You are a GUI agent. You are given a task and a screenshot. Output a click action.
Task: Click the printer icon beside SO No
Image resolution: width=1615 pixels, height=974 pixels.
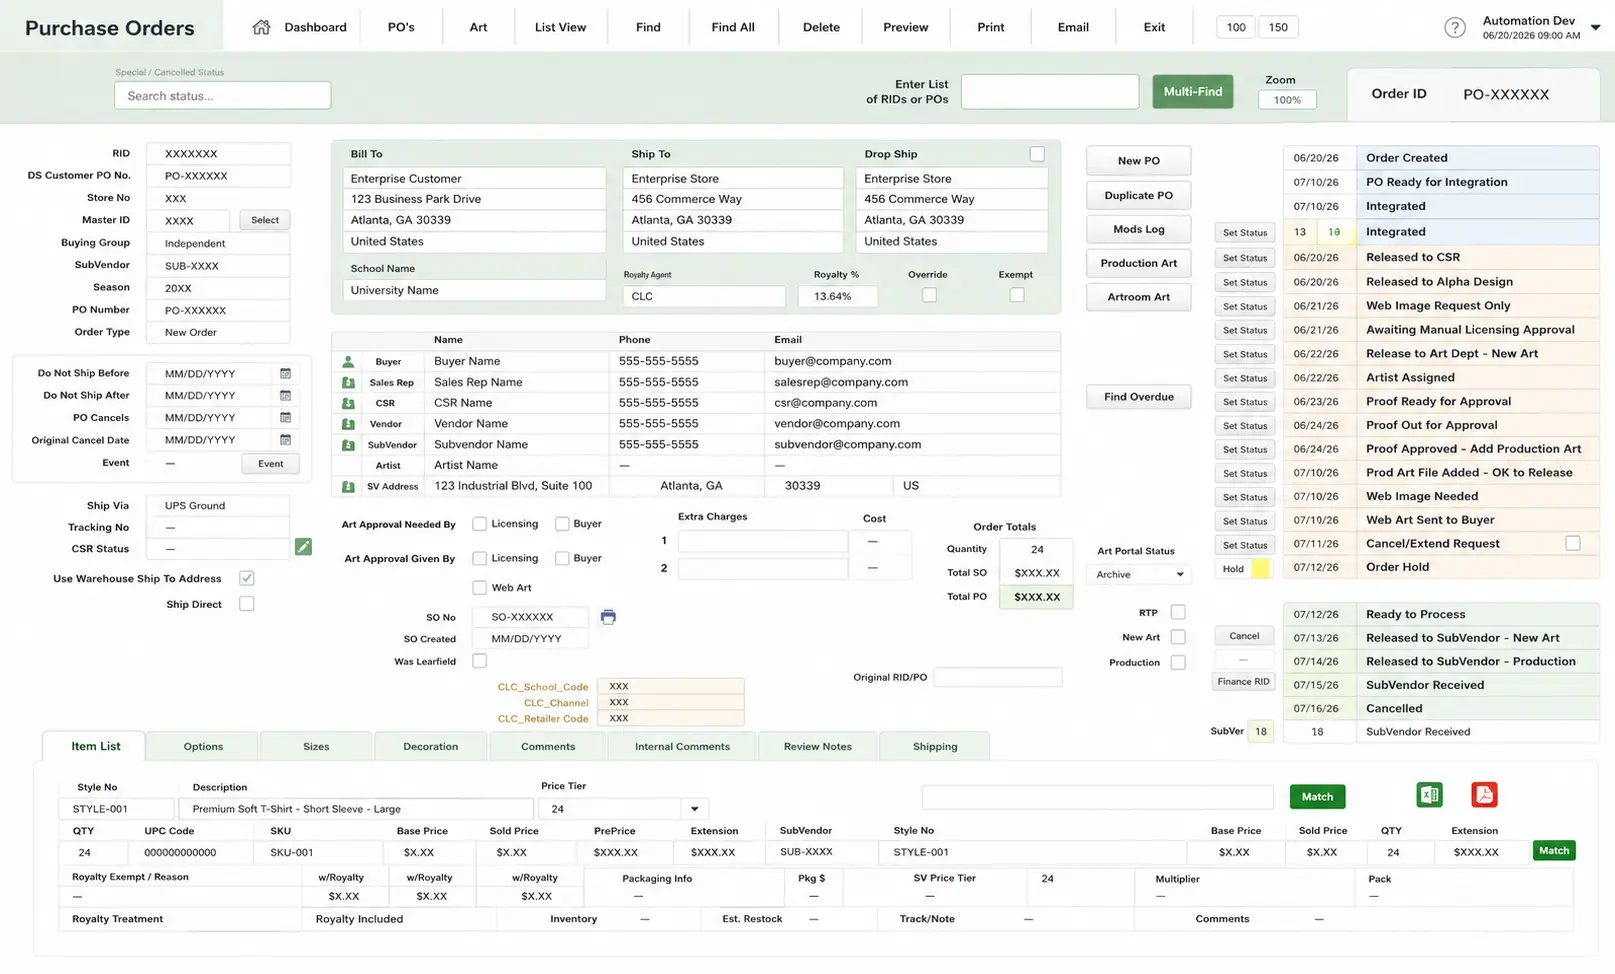coord(608,617)
